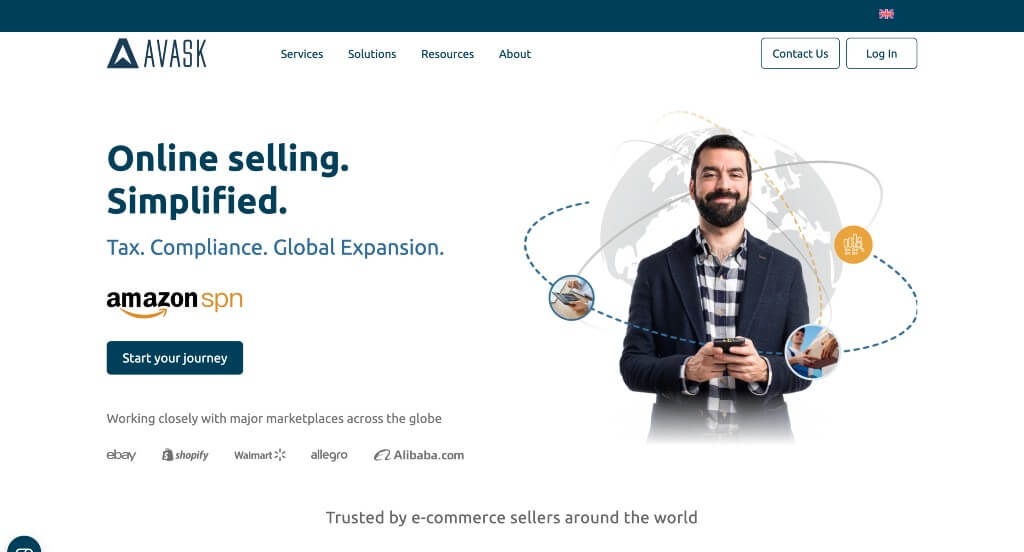Click the card payment circular thumbnail
1024x552 pixels.
571,298
